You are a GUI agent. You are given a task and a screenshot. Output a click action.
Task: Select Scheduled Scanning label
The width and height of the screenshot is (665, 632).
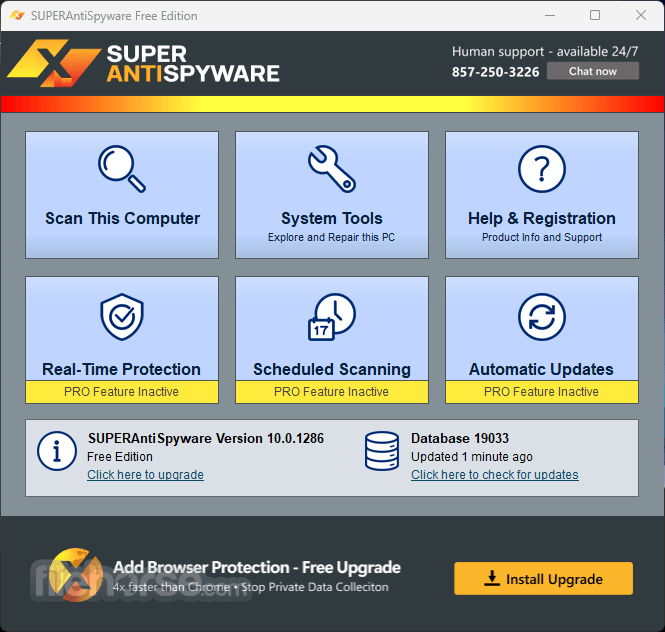pos(332,369)
